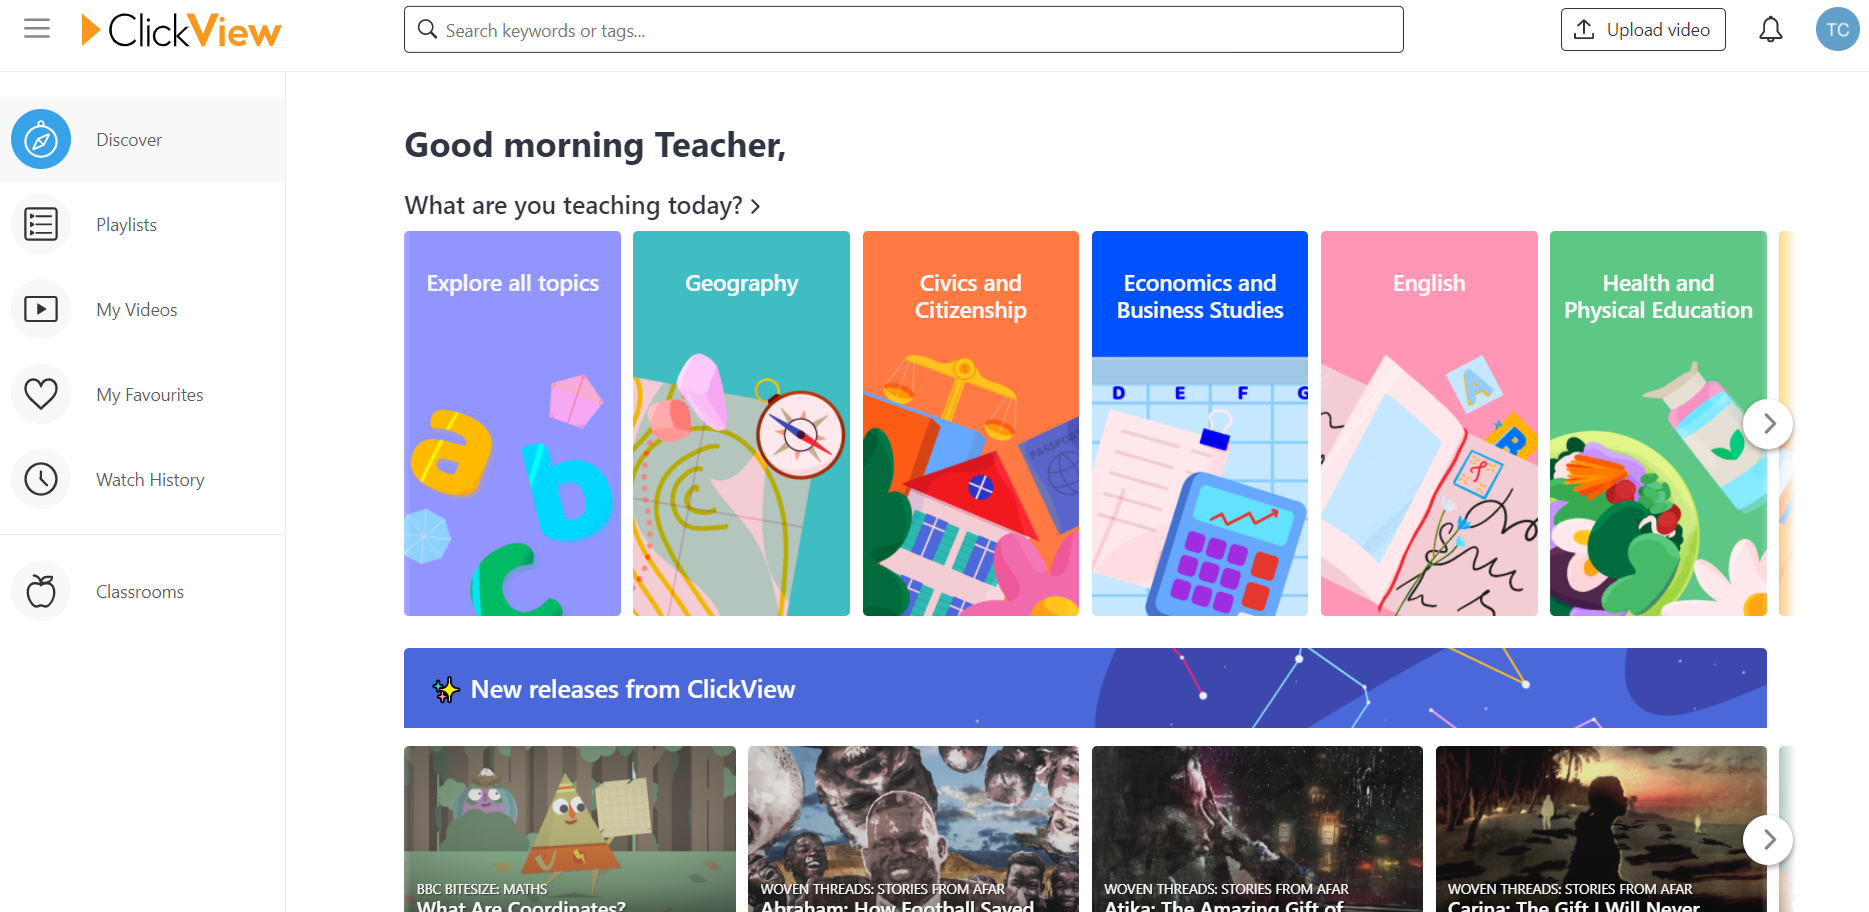Image resolution: width=1869 pixels, height=912 pixels.
Task: Open the hamburger navigation menu
Action: pyautogui.click(x=37, y=29)
